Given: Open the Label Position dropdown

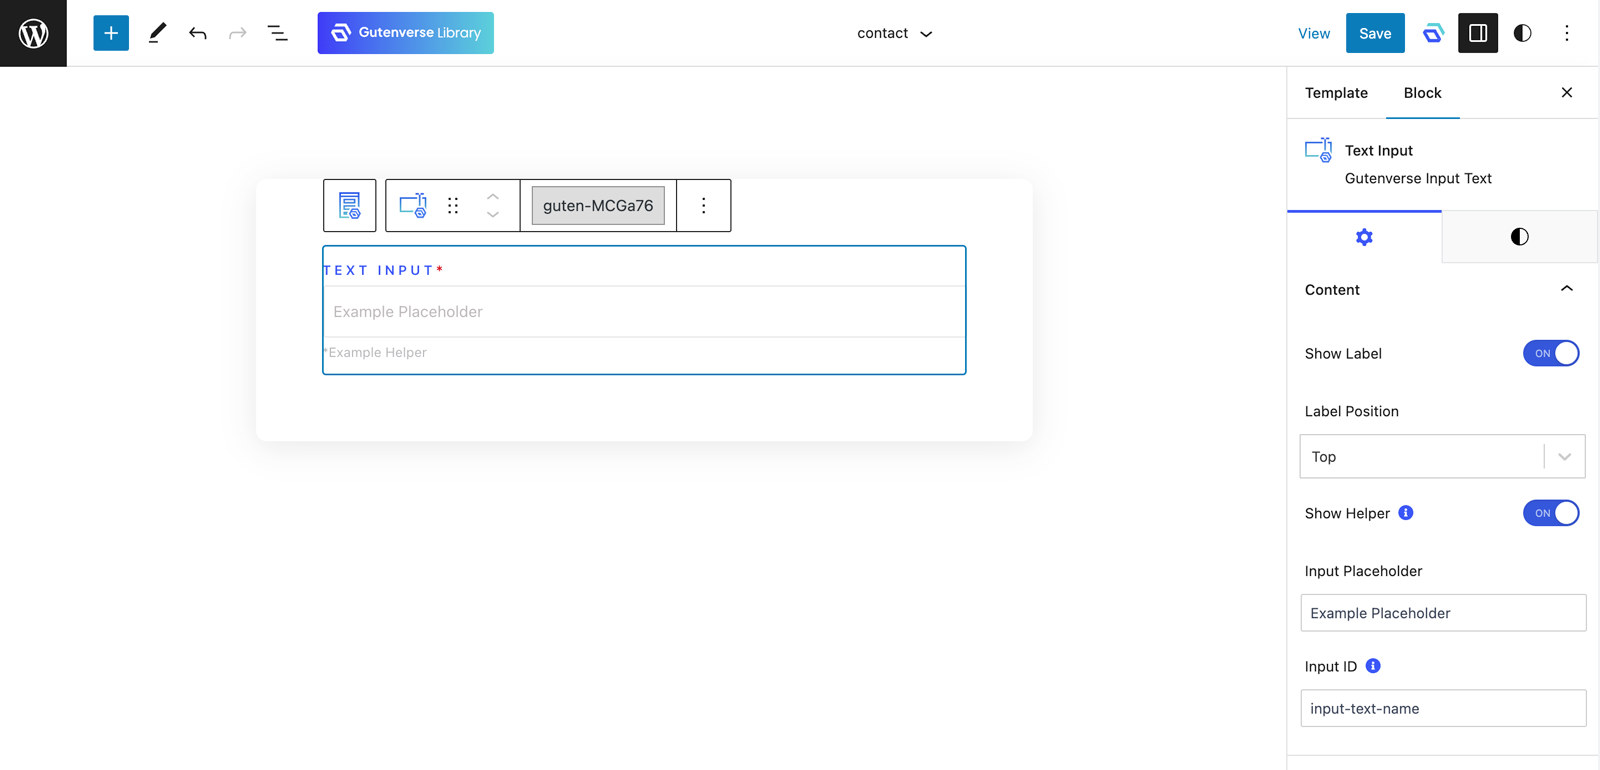Looking at the screenshot, I should (x=1442, y=456).
